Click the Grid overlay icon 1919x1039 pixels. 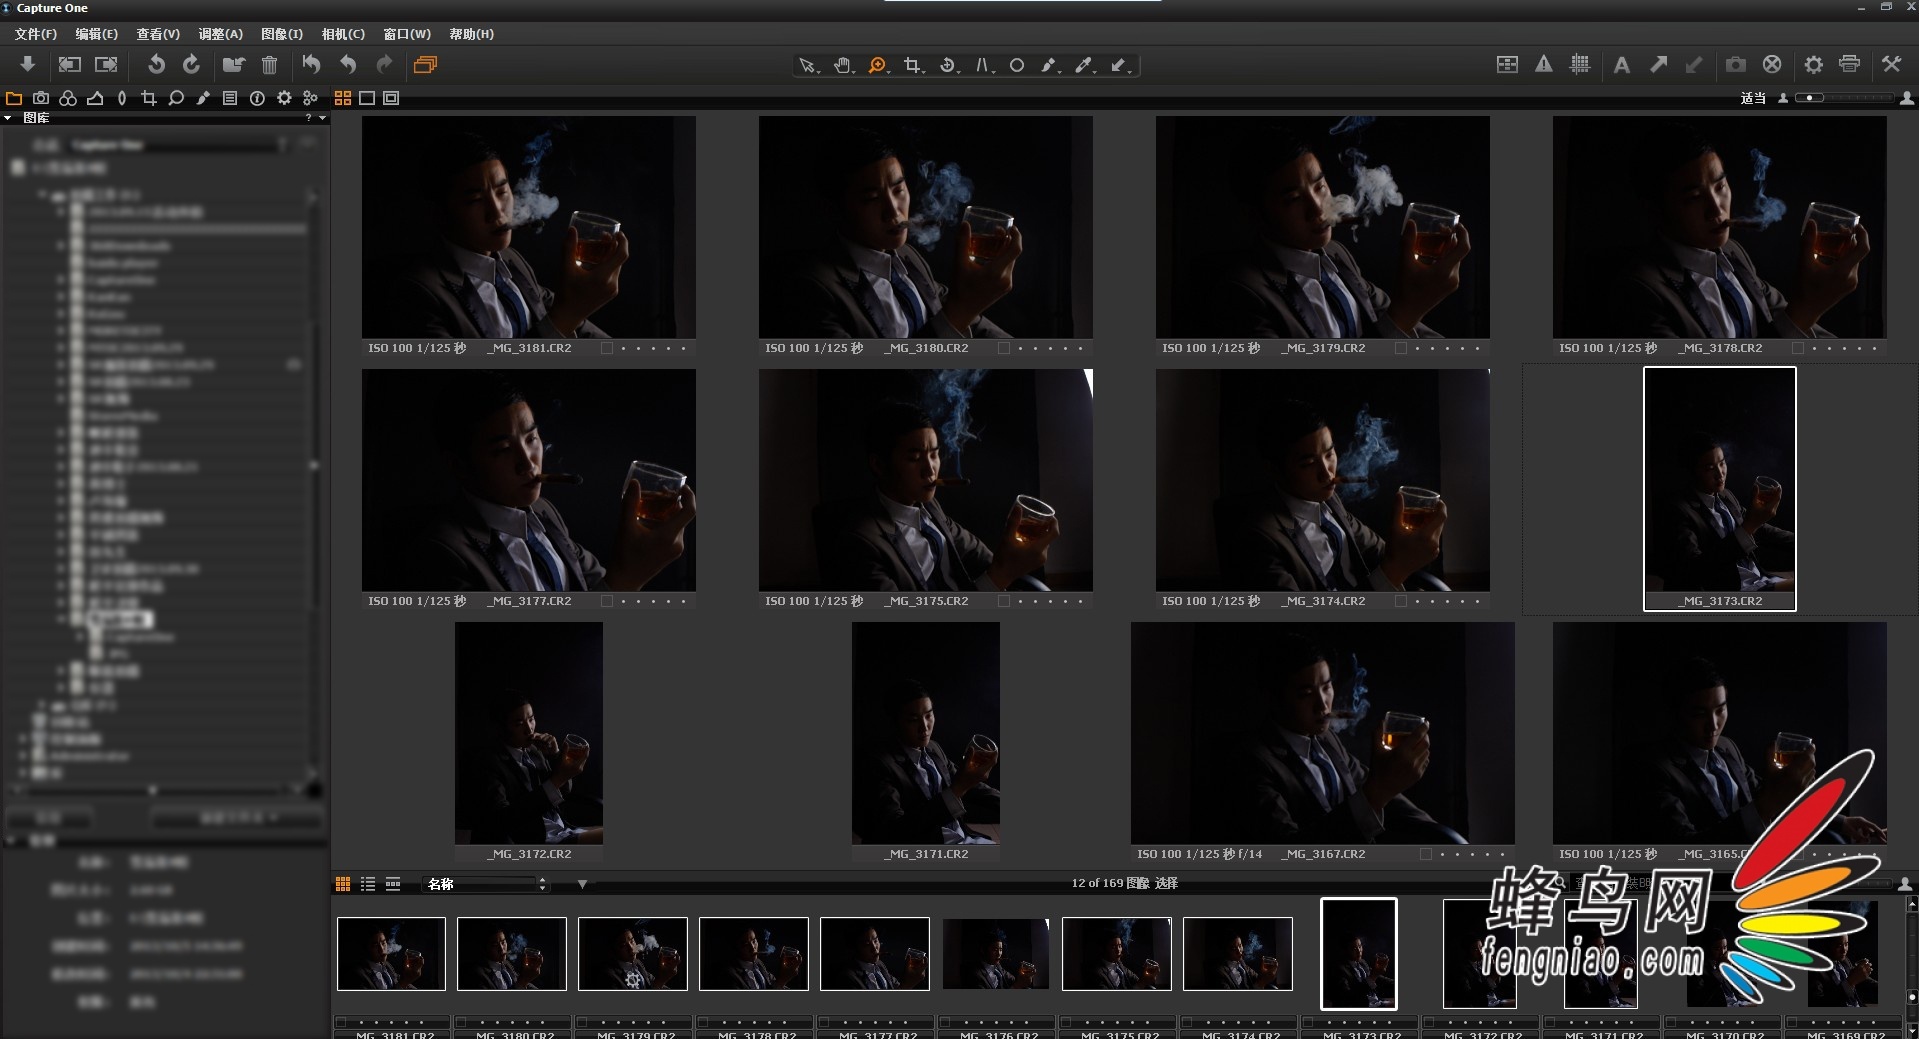pos(1580,64)
